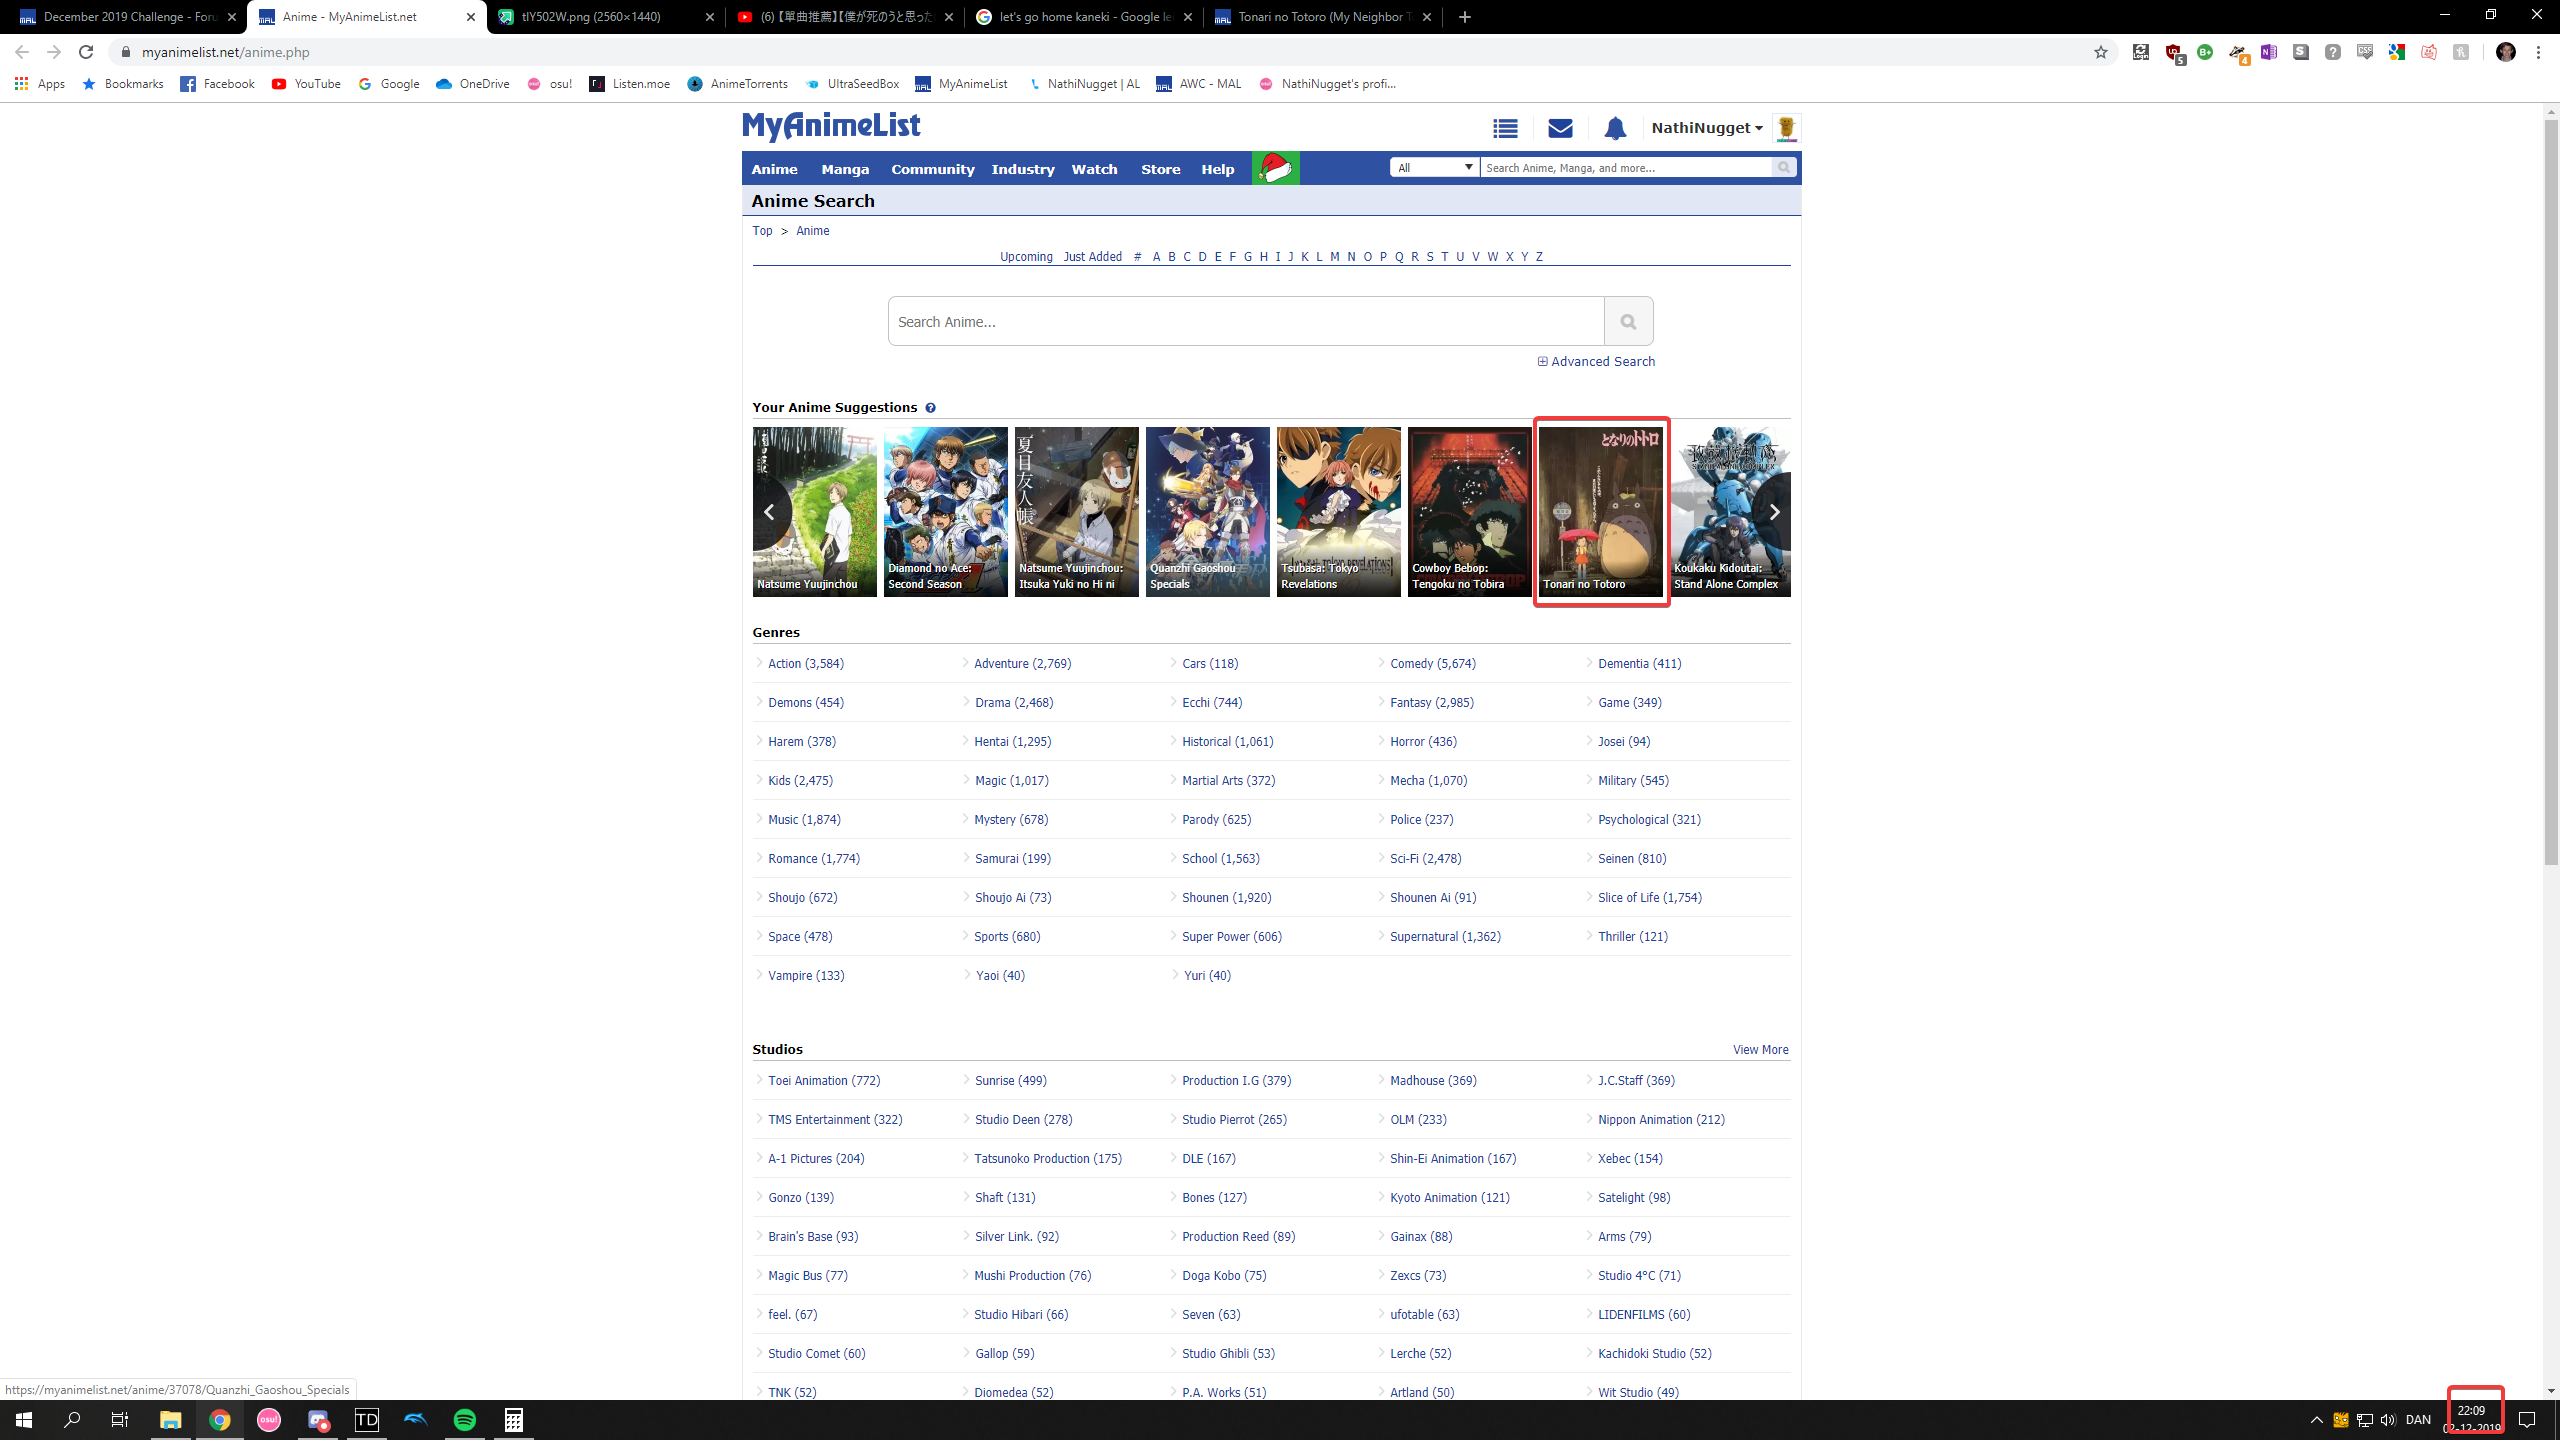Open the Tonari no Totoro suggestion thumbnail
The width and height of the screenshot is (2560, 1440).
coord(1601,512)
